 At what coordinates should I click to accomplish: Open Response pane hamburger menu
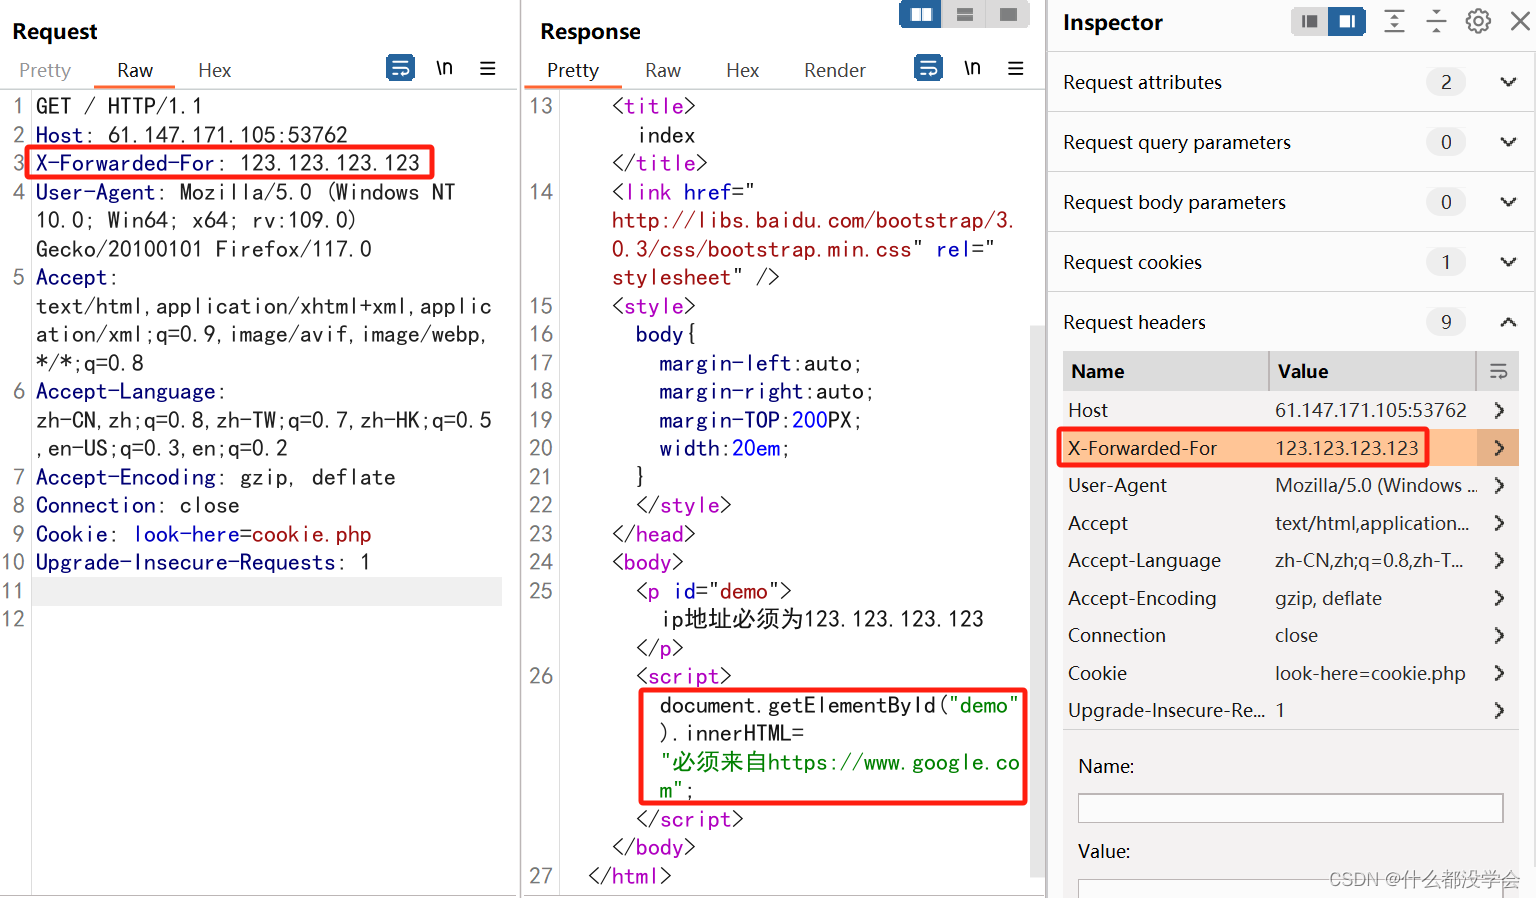[1016, 68]
